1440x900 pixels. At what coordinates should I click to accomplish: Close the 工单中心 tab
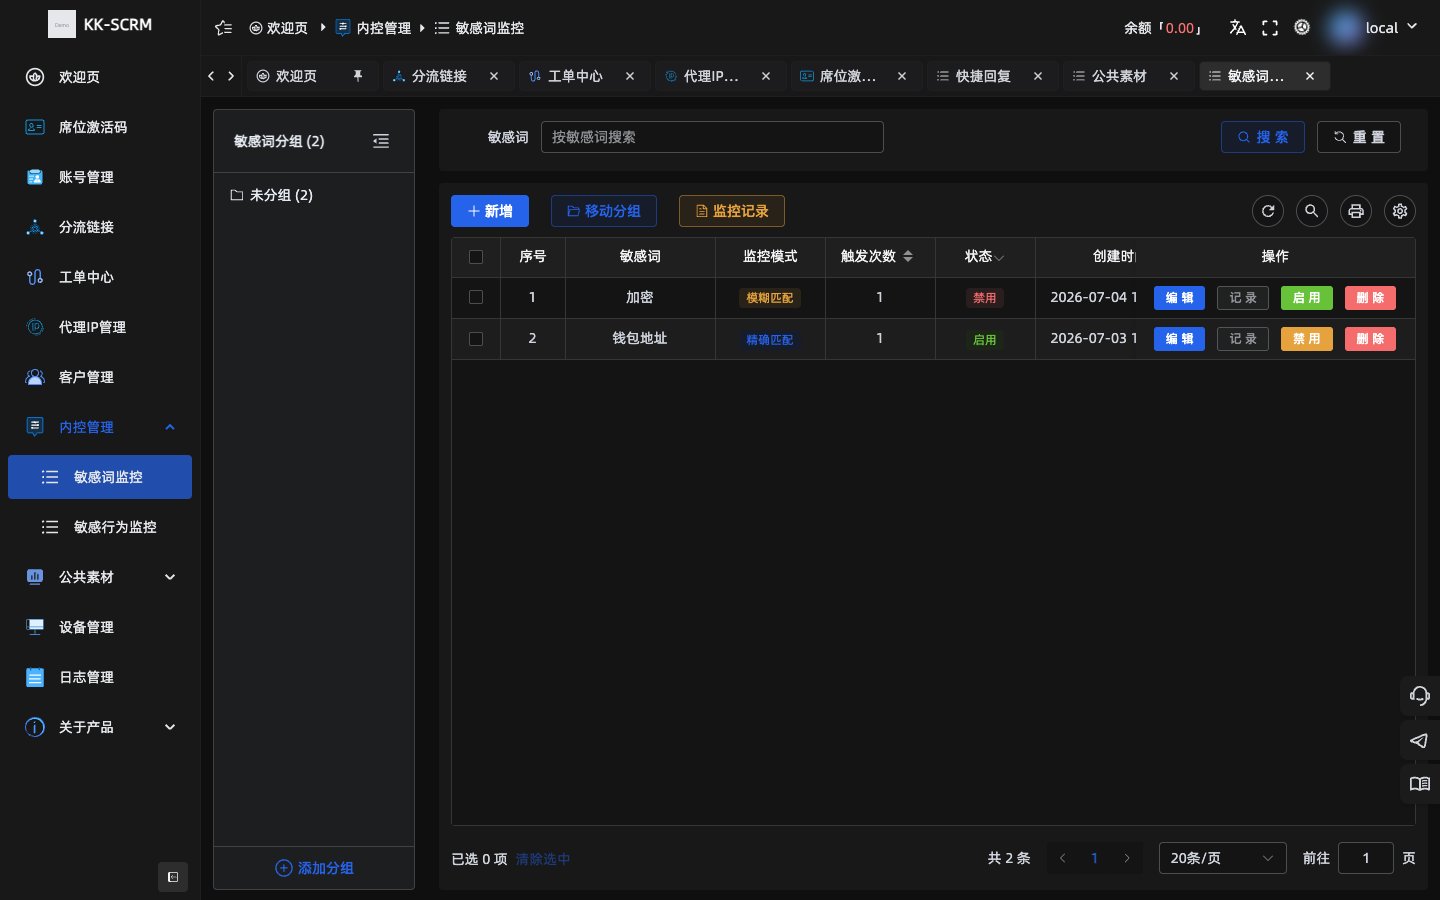tap(630, 76)
